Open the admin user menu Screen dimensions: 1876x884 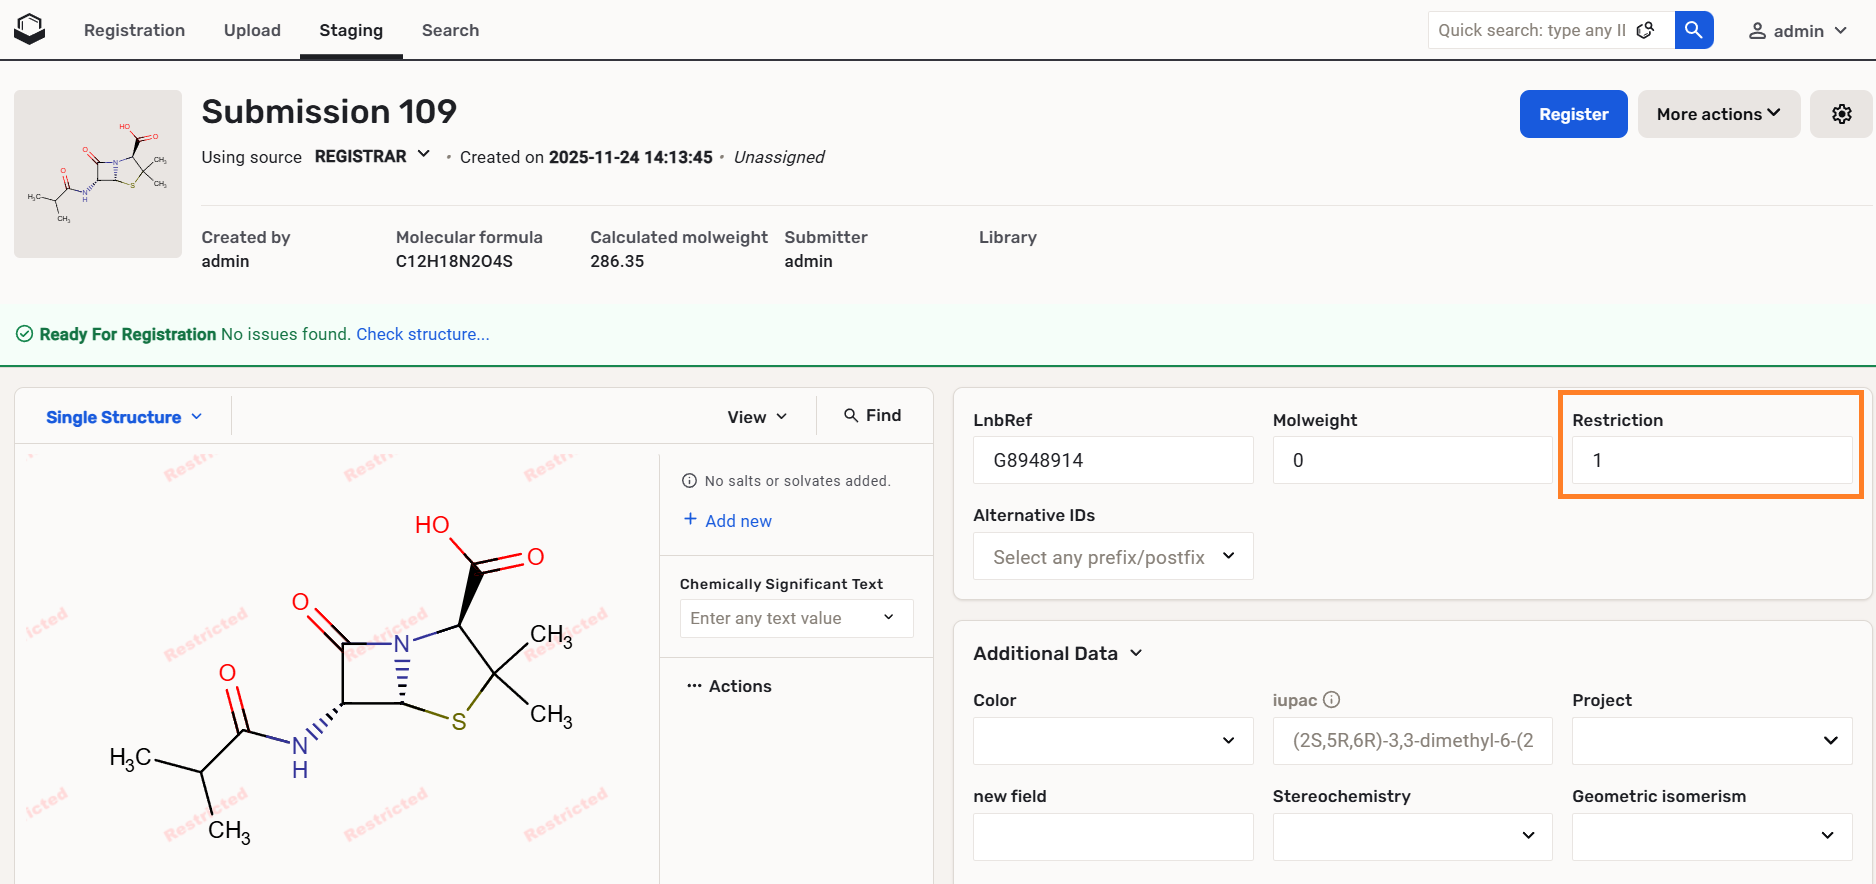pyautogui.click(x=1797, y=31)
